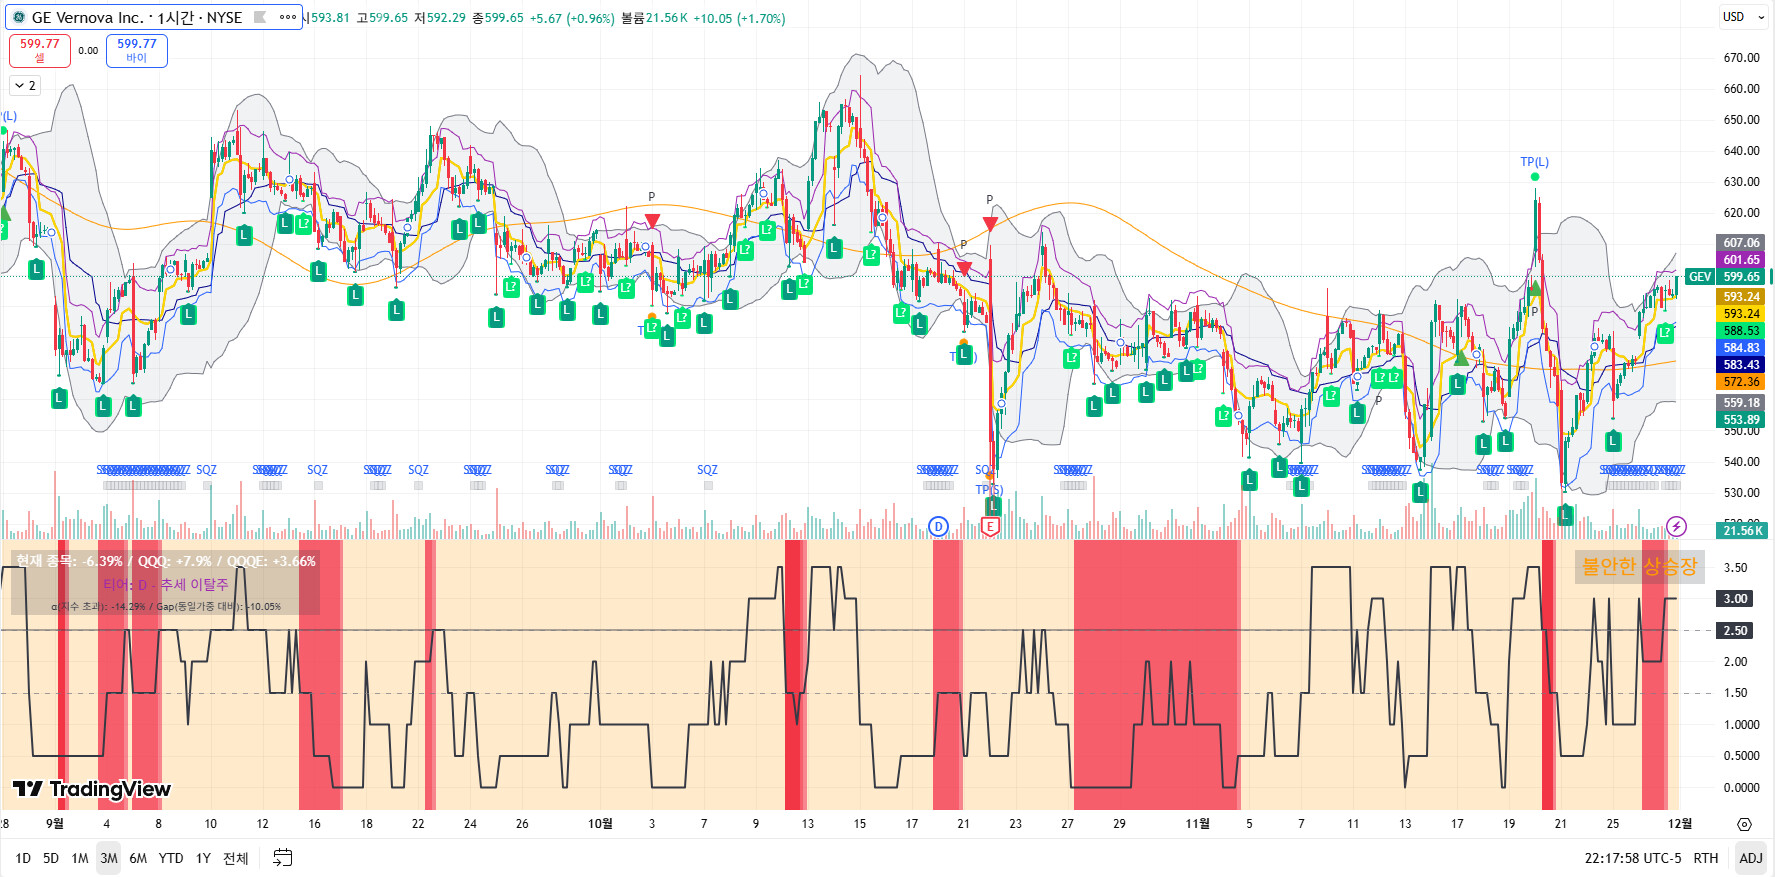Click the 3.00 indicator value label
This screenshot has height=877, width=1775.
pyautogui.click(x=1735, y=599)
